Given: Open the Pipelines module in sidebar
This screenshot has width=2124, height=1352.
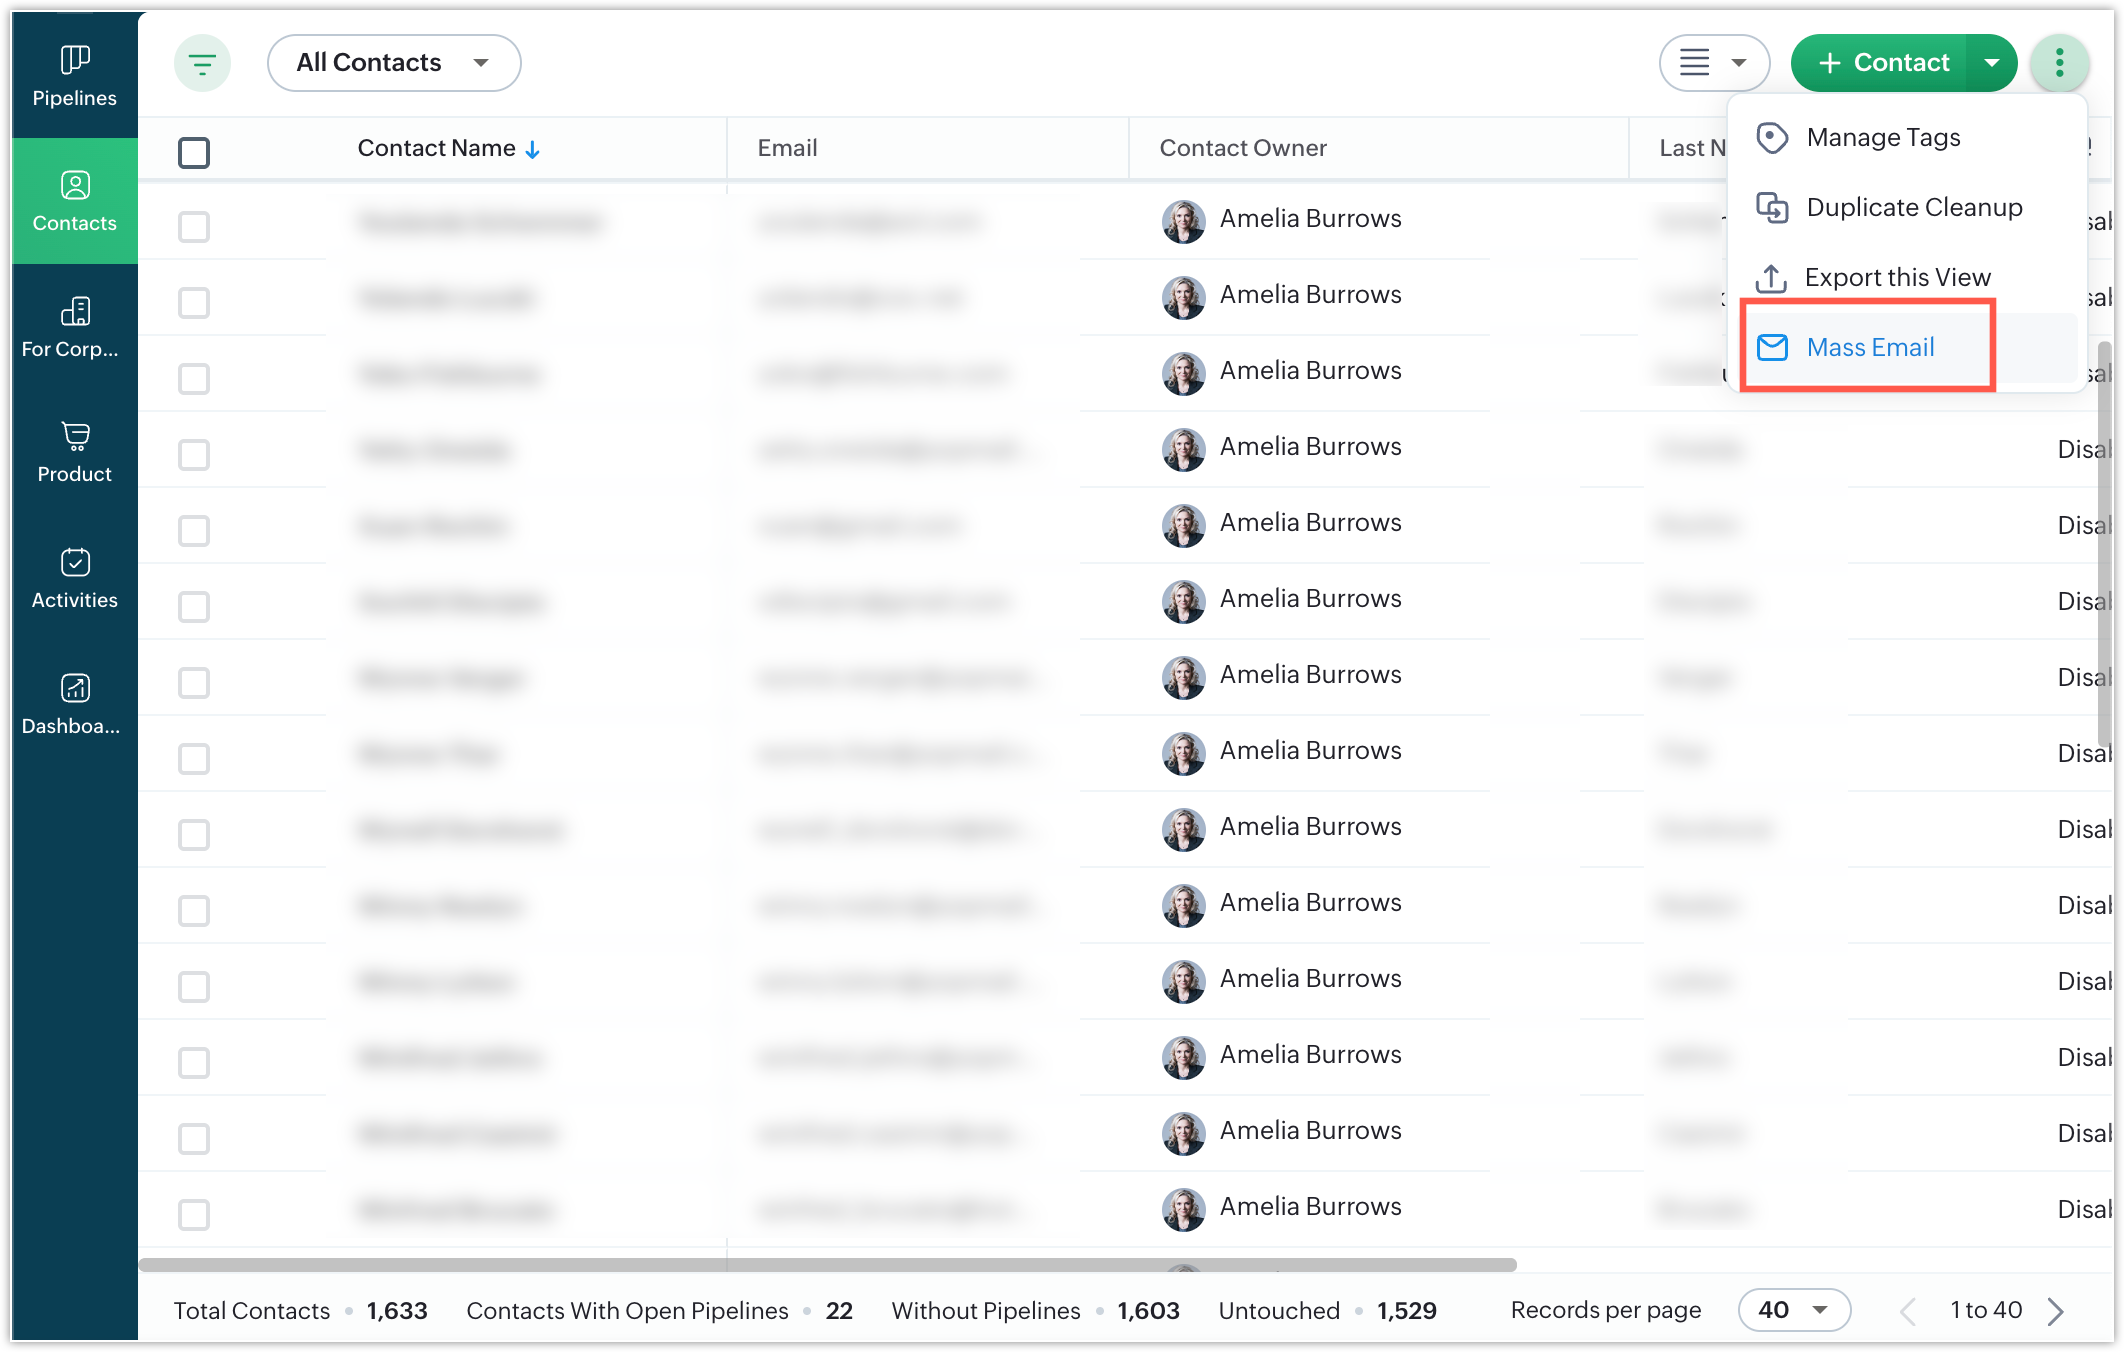Looking at the screenshot, I should tap(75, 76).
